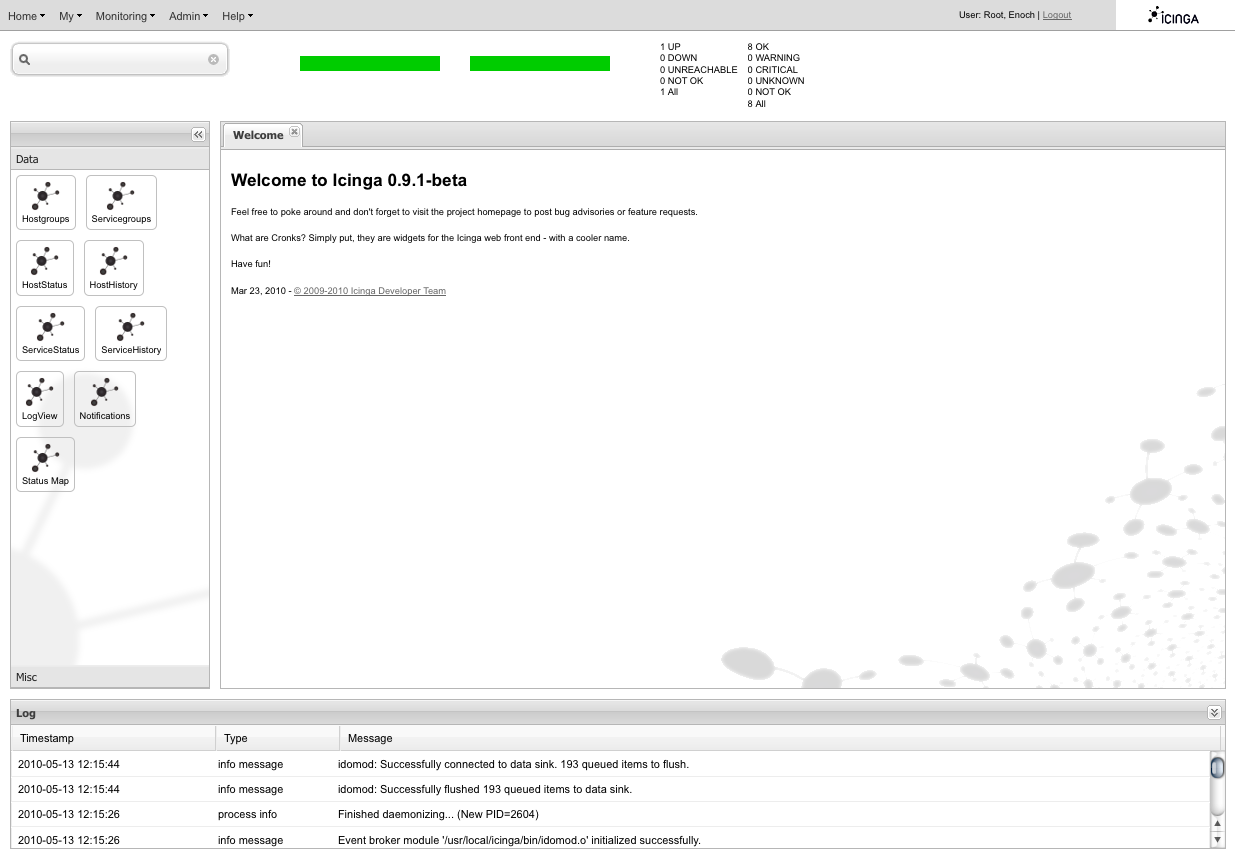
Task: Click the host status green bar
Action: 370,63
